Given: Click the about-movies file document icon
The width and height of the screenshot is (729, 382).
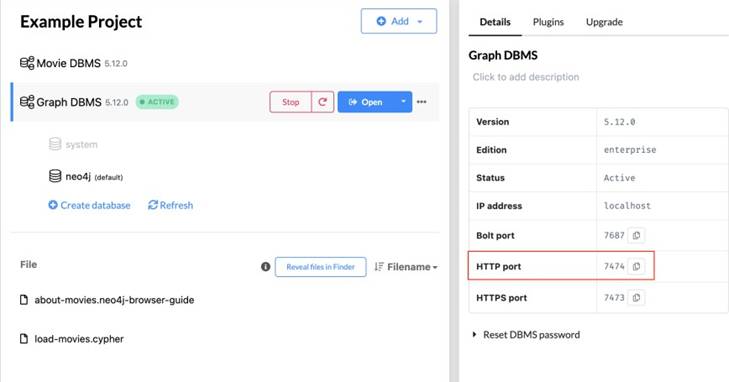Looking at the screenshot, I should [x=24, y=300].
